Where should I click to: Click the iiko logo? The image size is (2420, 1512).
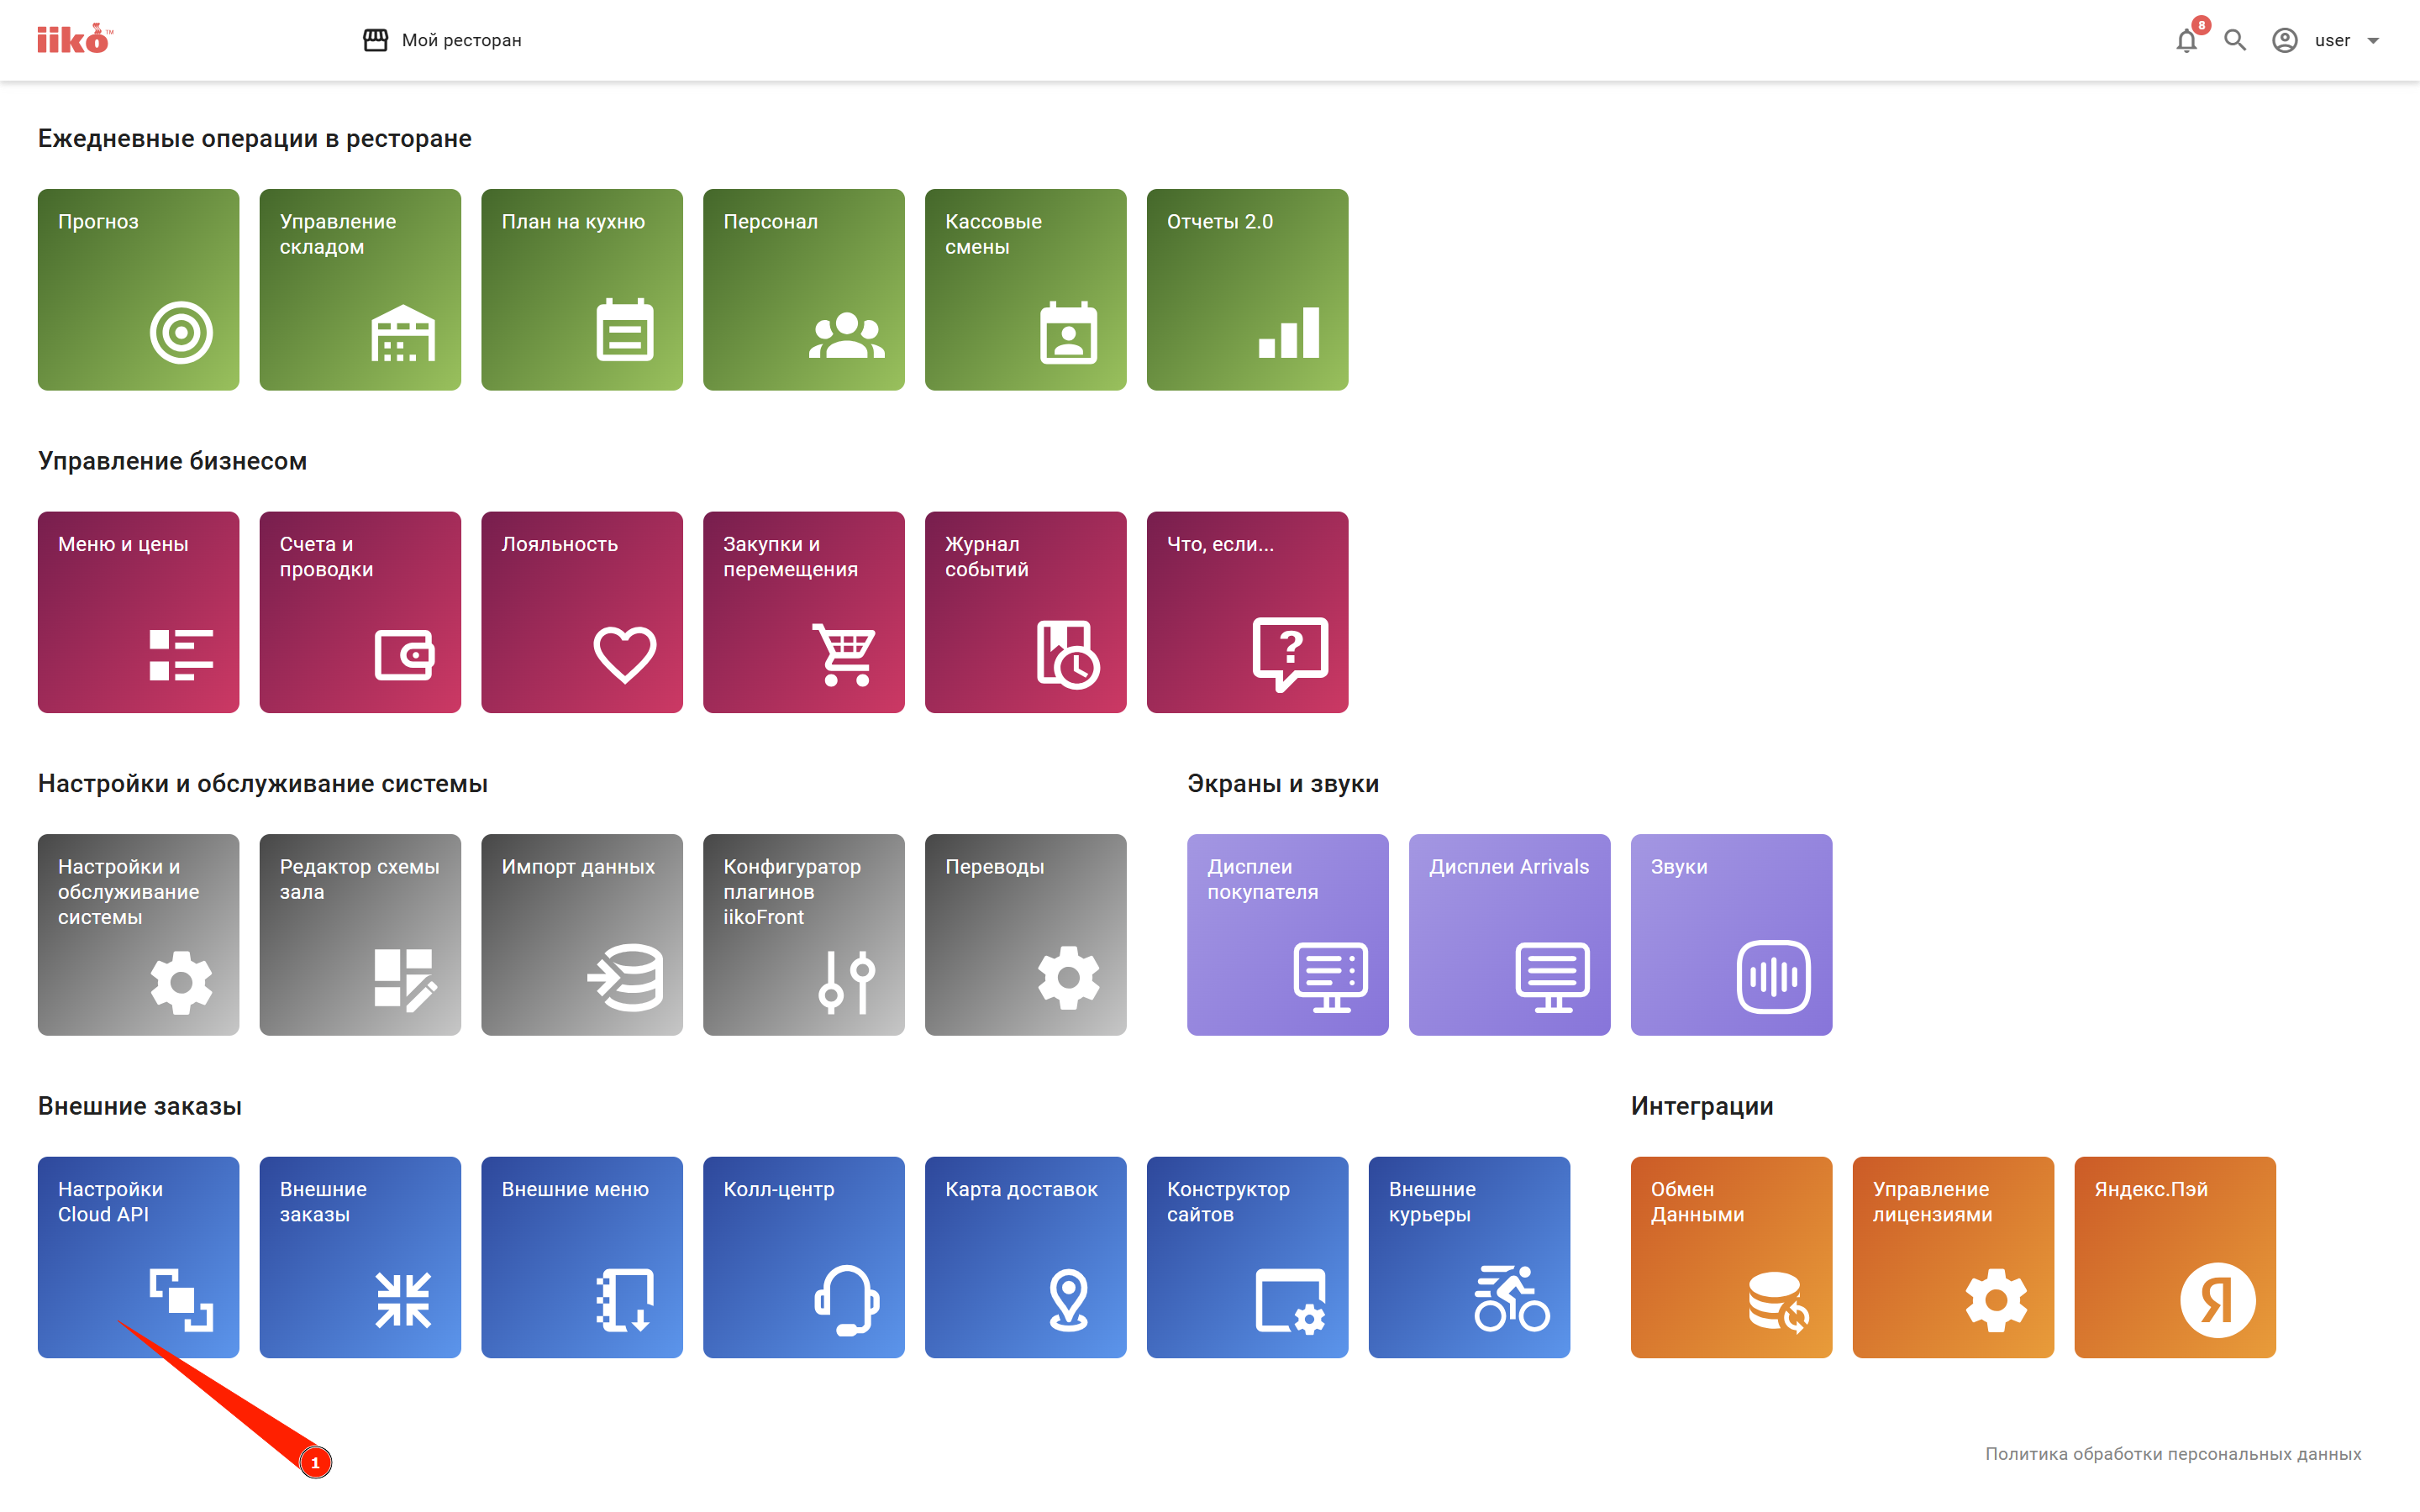coord(75,39)
